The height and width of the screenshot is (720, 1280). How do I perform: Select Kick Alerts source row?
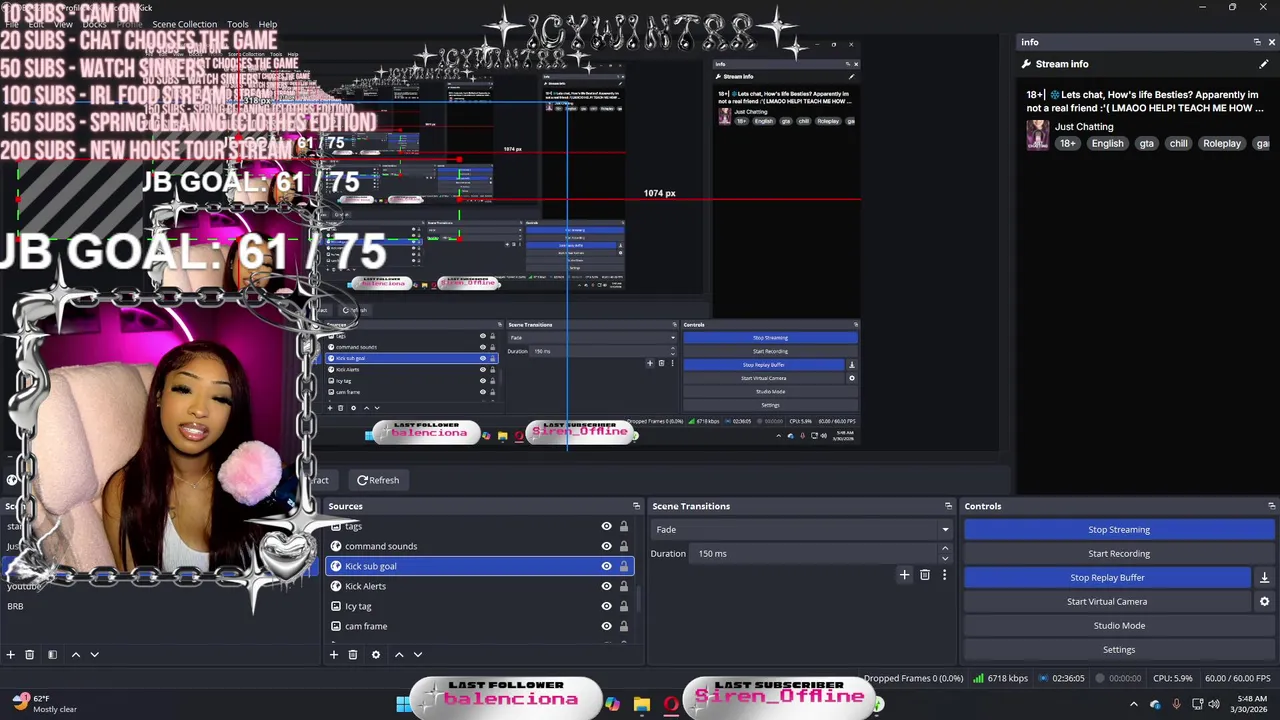(x=478, y=586)
